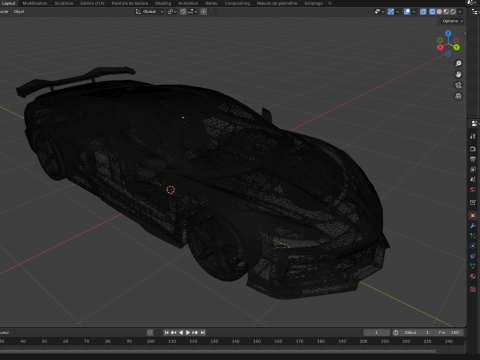Image resolution: width=480 pixels, height=360 pixels.
Task: Select material preview shading
Action: click(x=446, y=12)
